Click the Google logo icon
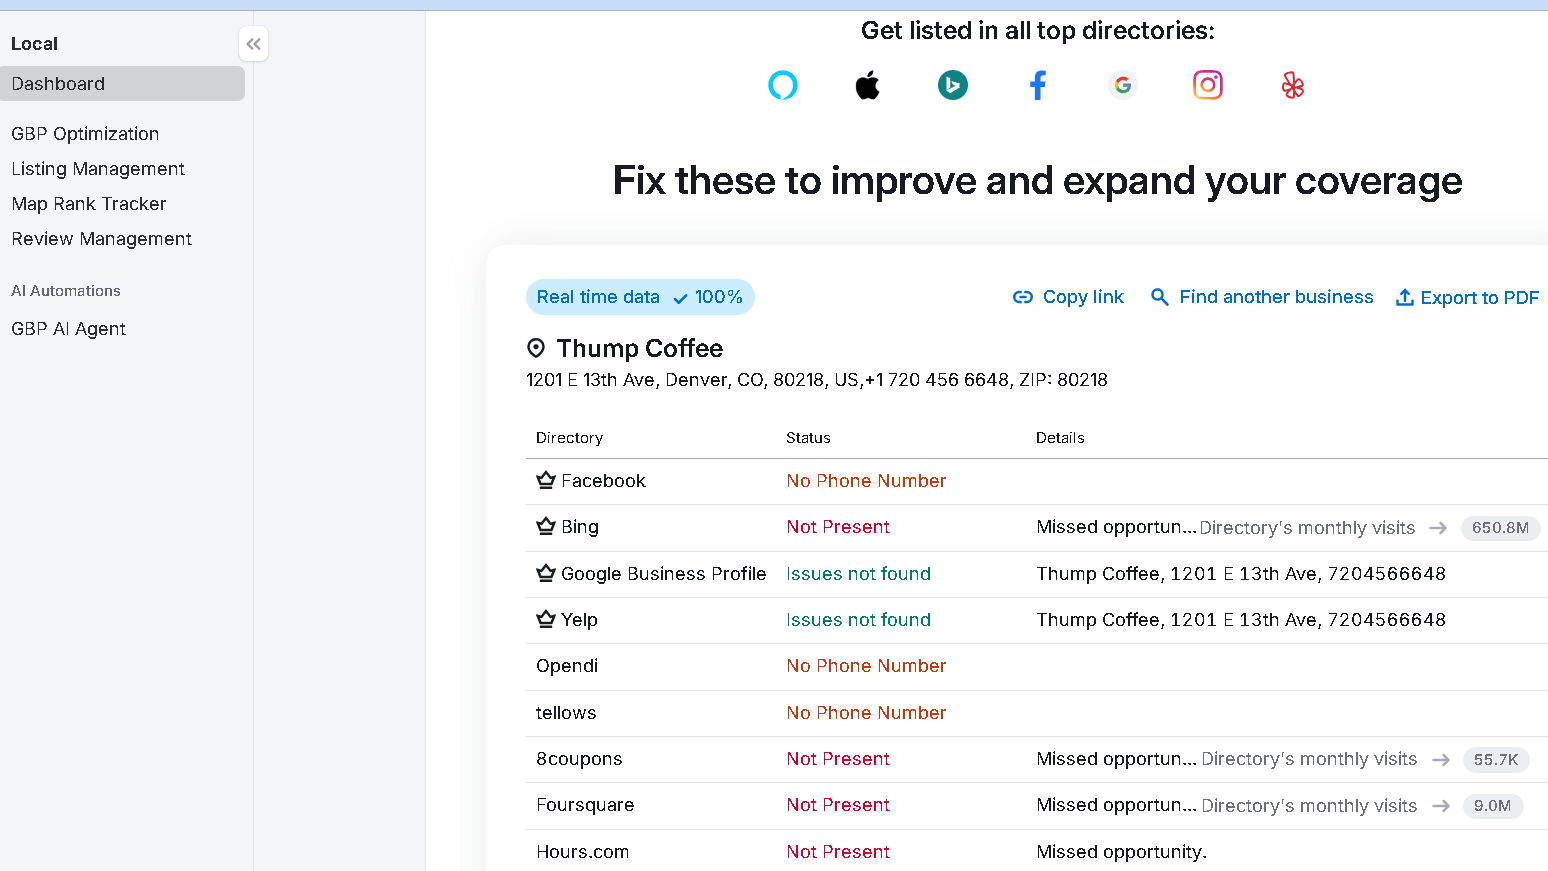Screen dimensions: 1548x871 (1123, 86)
